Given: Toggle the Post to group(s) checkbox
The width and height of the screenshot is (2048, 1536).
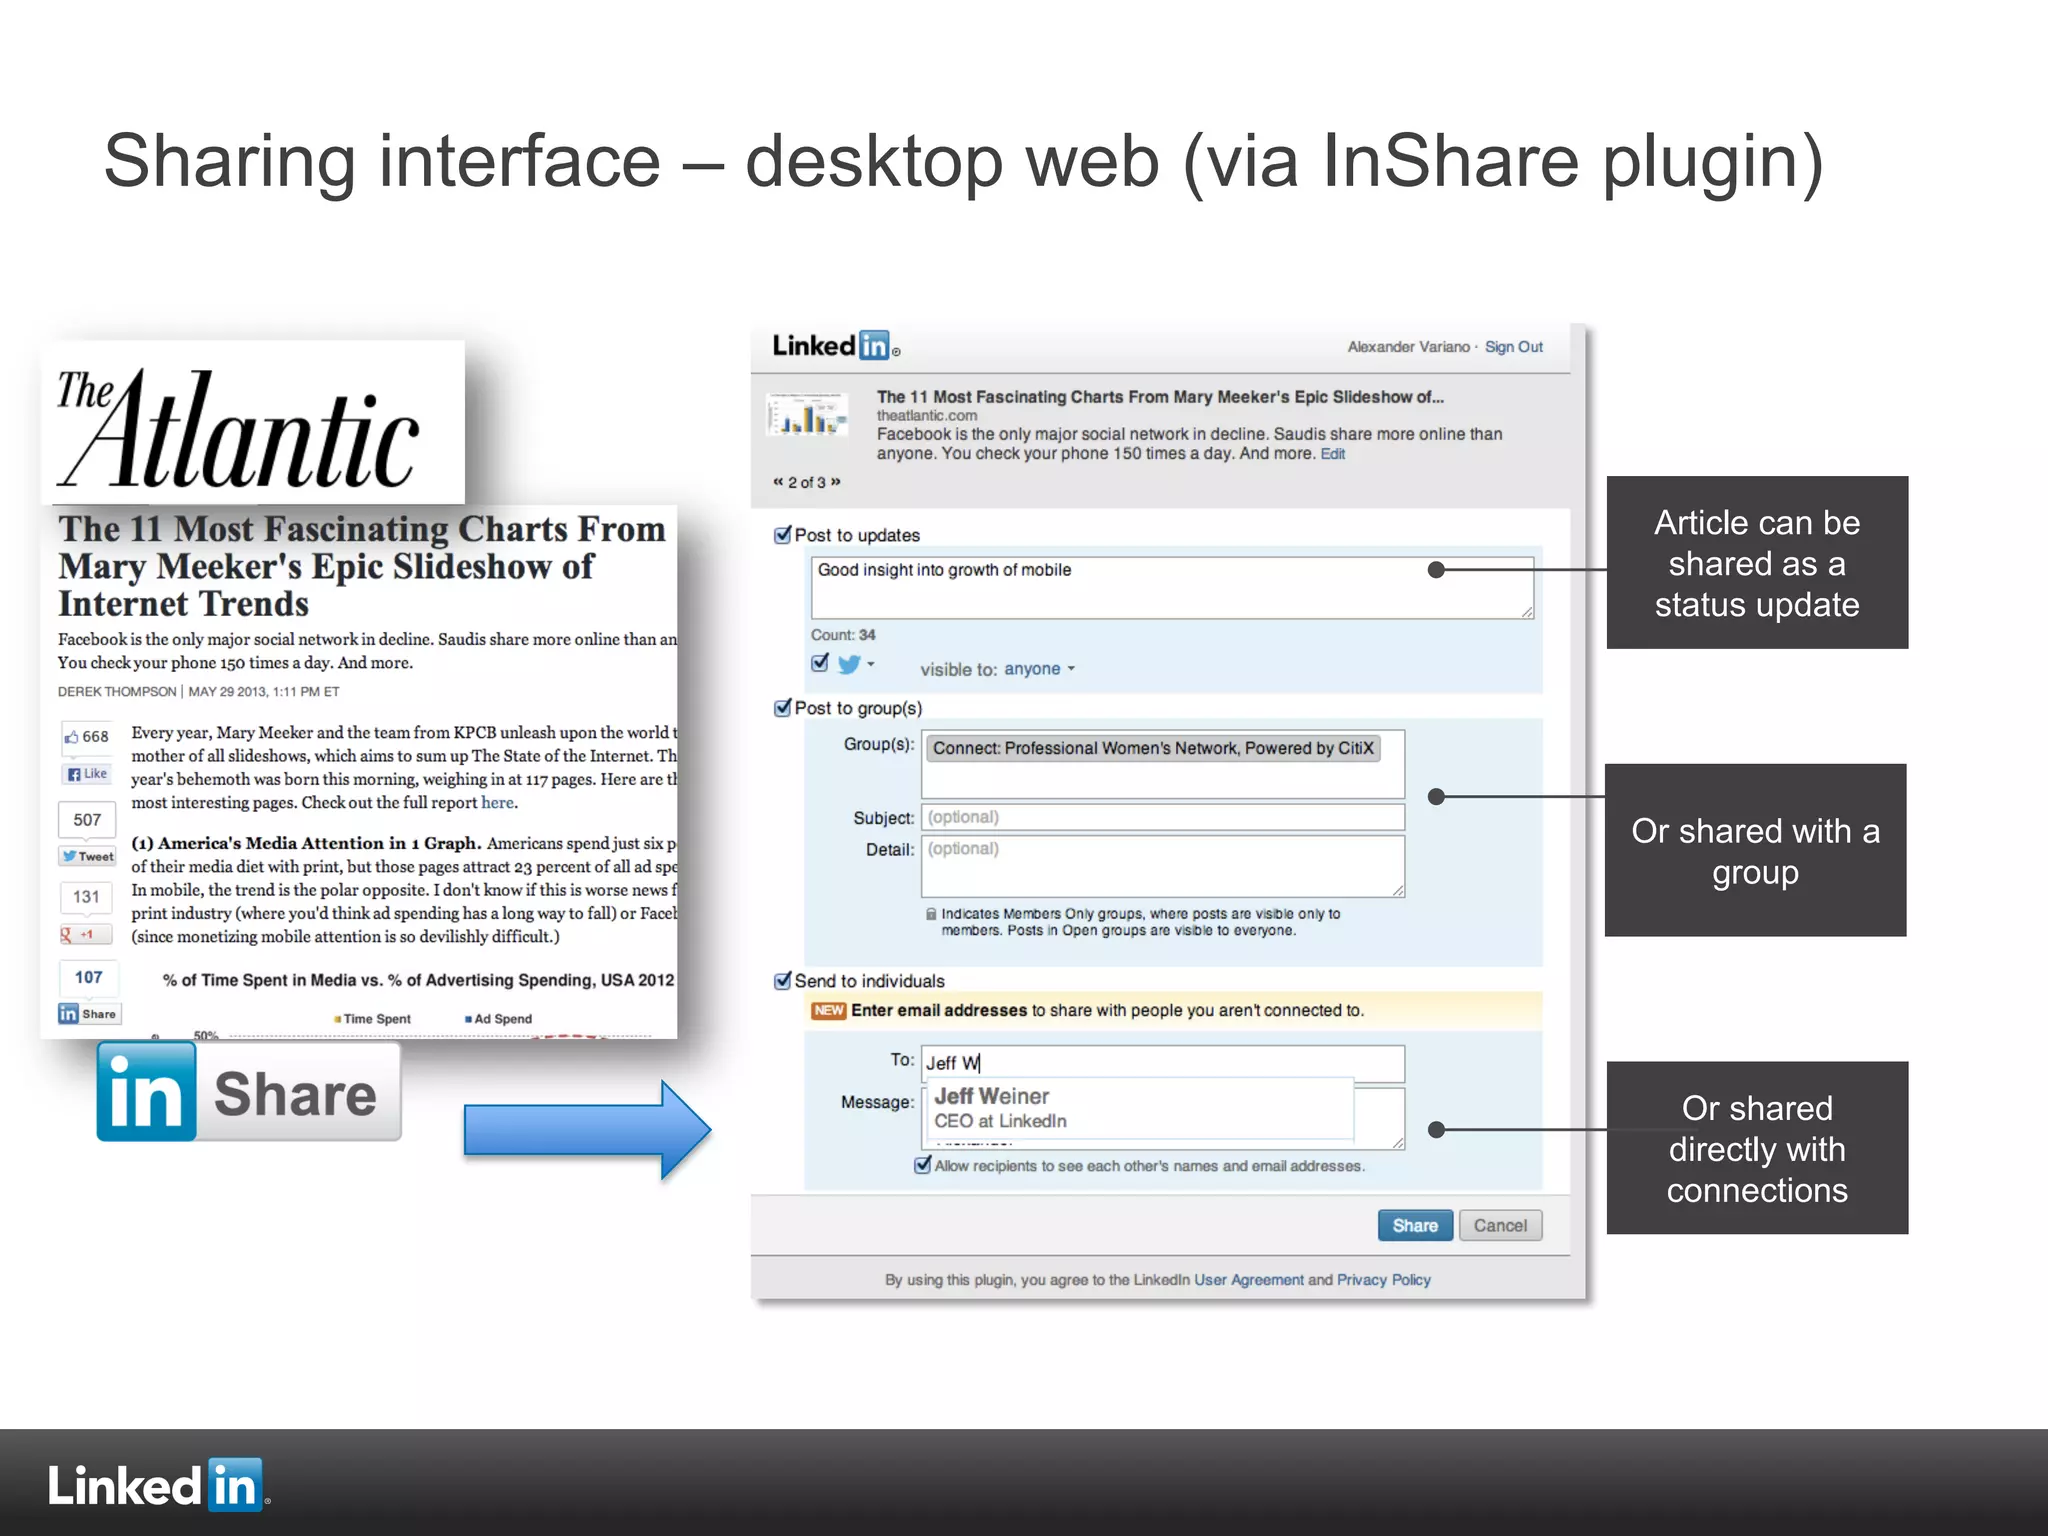Looking at the screenshot, I should click(783, 708).
